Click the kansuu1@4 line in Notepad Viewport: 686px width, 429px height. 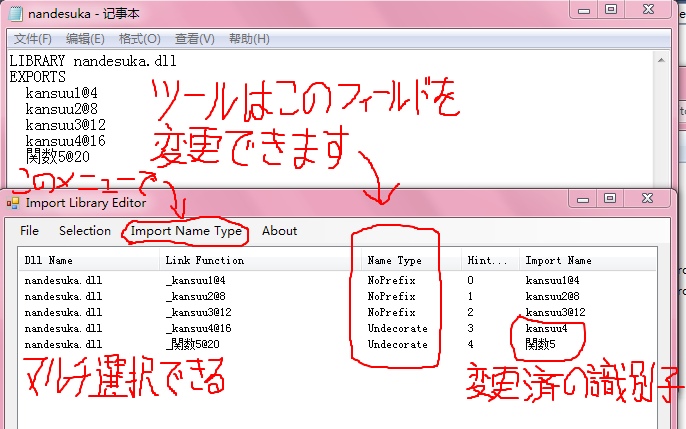(62, 93)
